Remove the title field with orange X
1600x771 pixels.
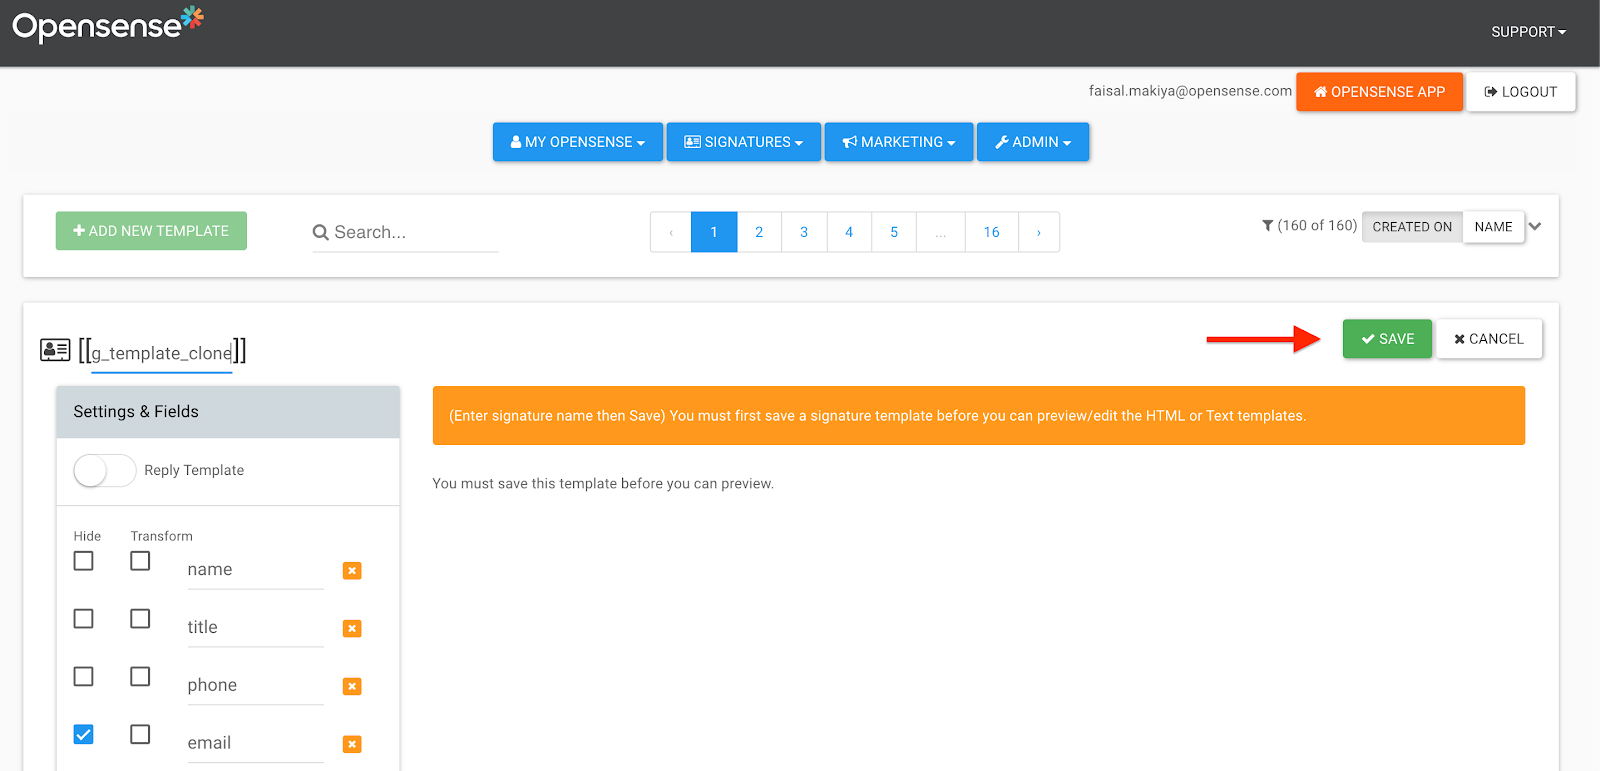352,628
